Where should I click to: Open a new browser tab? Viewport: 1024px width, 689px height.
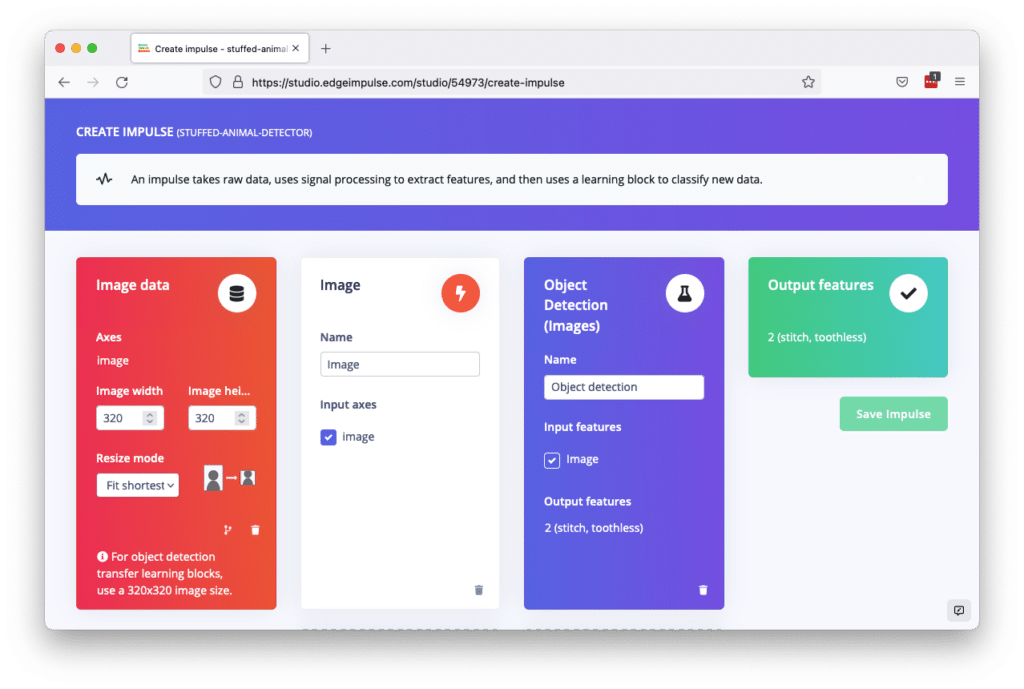tap(326, 46)
